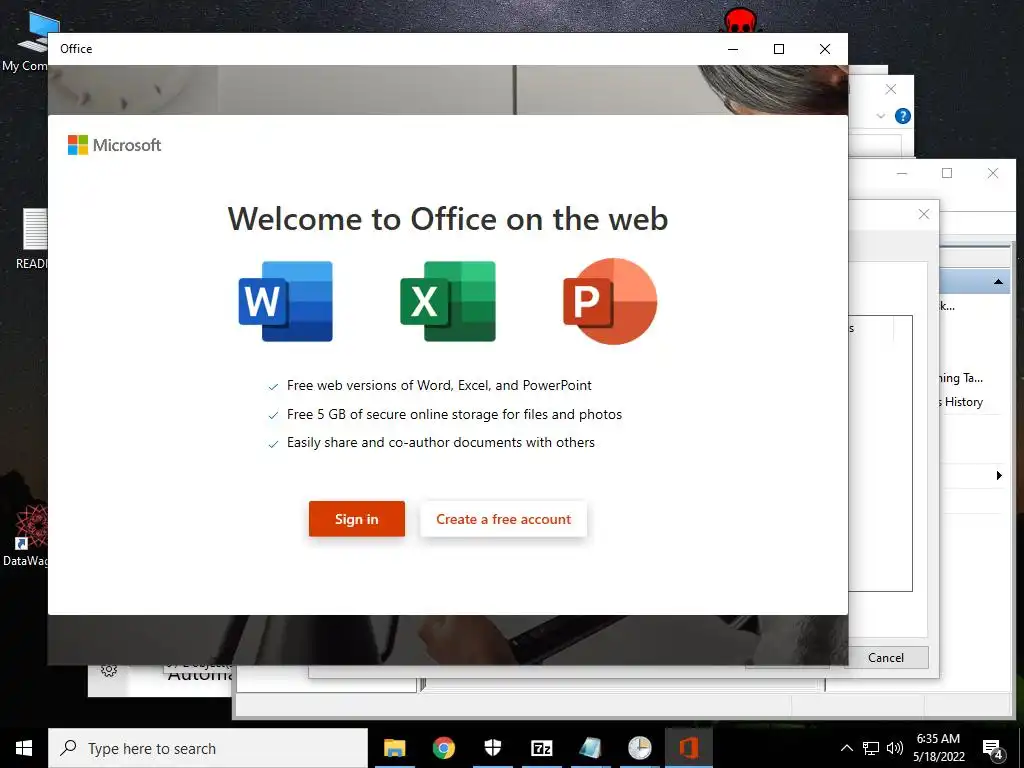Click the Office icon on taskbar

(x=688, y=748)
